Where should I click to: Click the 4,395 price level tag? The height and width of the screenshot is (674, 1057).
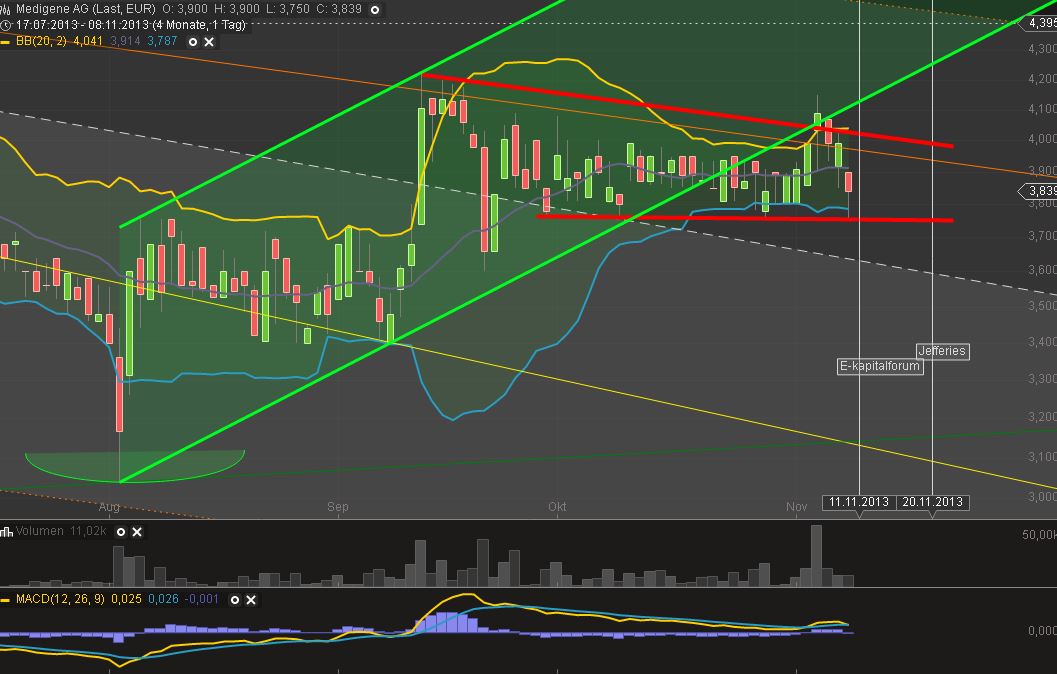1039,24
